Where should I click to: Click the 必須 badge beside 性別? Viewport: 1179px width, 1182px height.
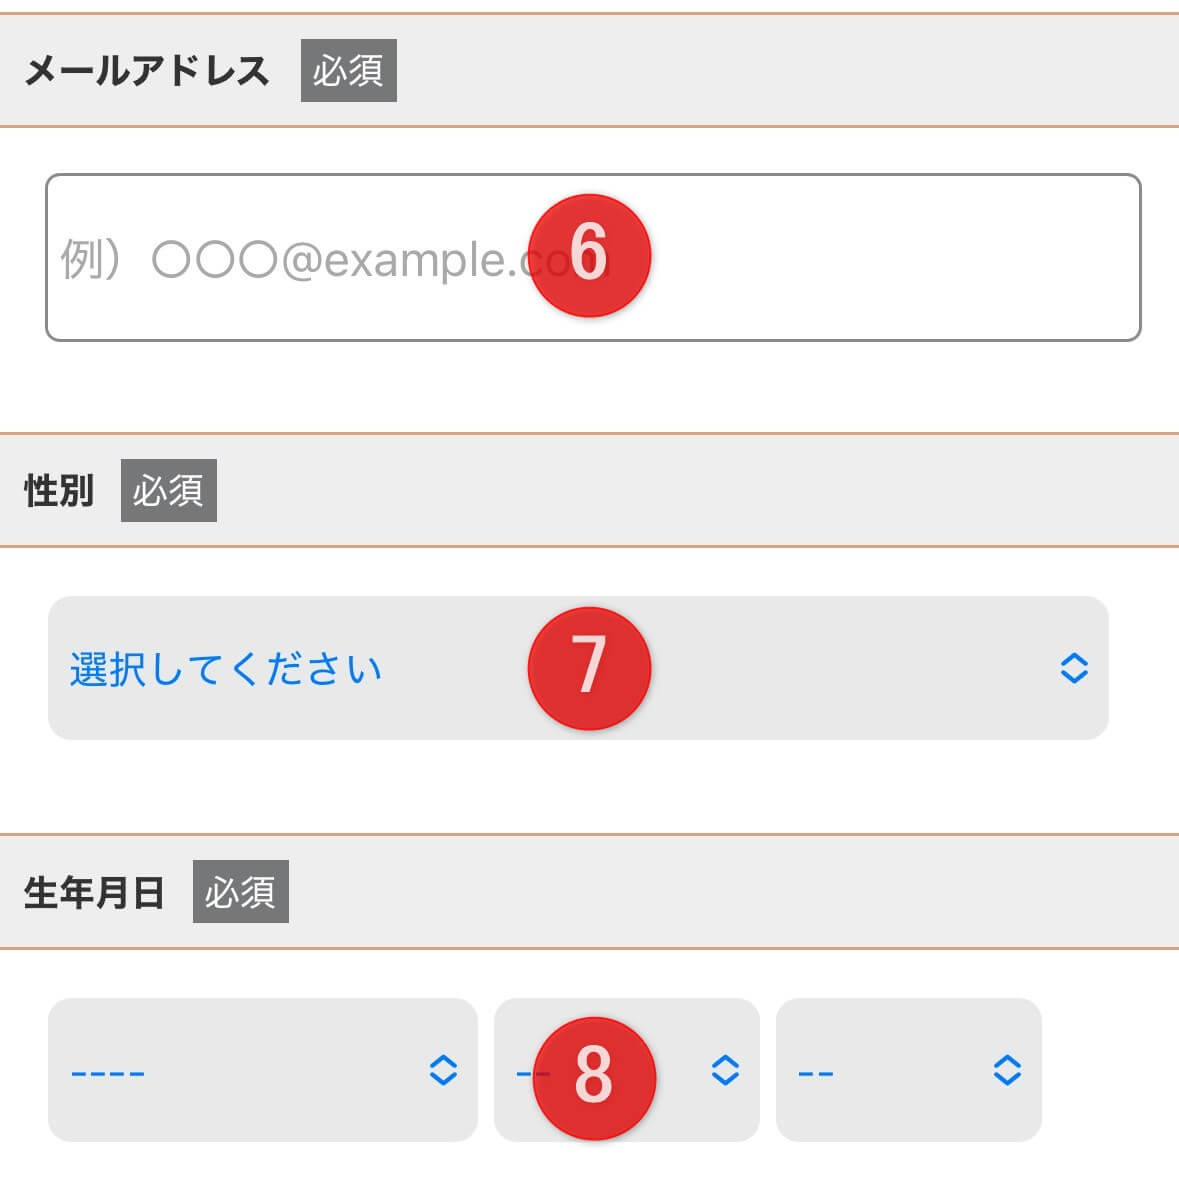tap(168, 491)
